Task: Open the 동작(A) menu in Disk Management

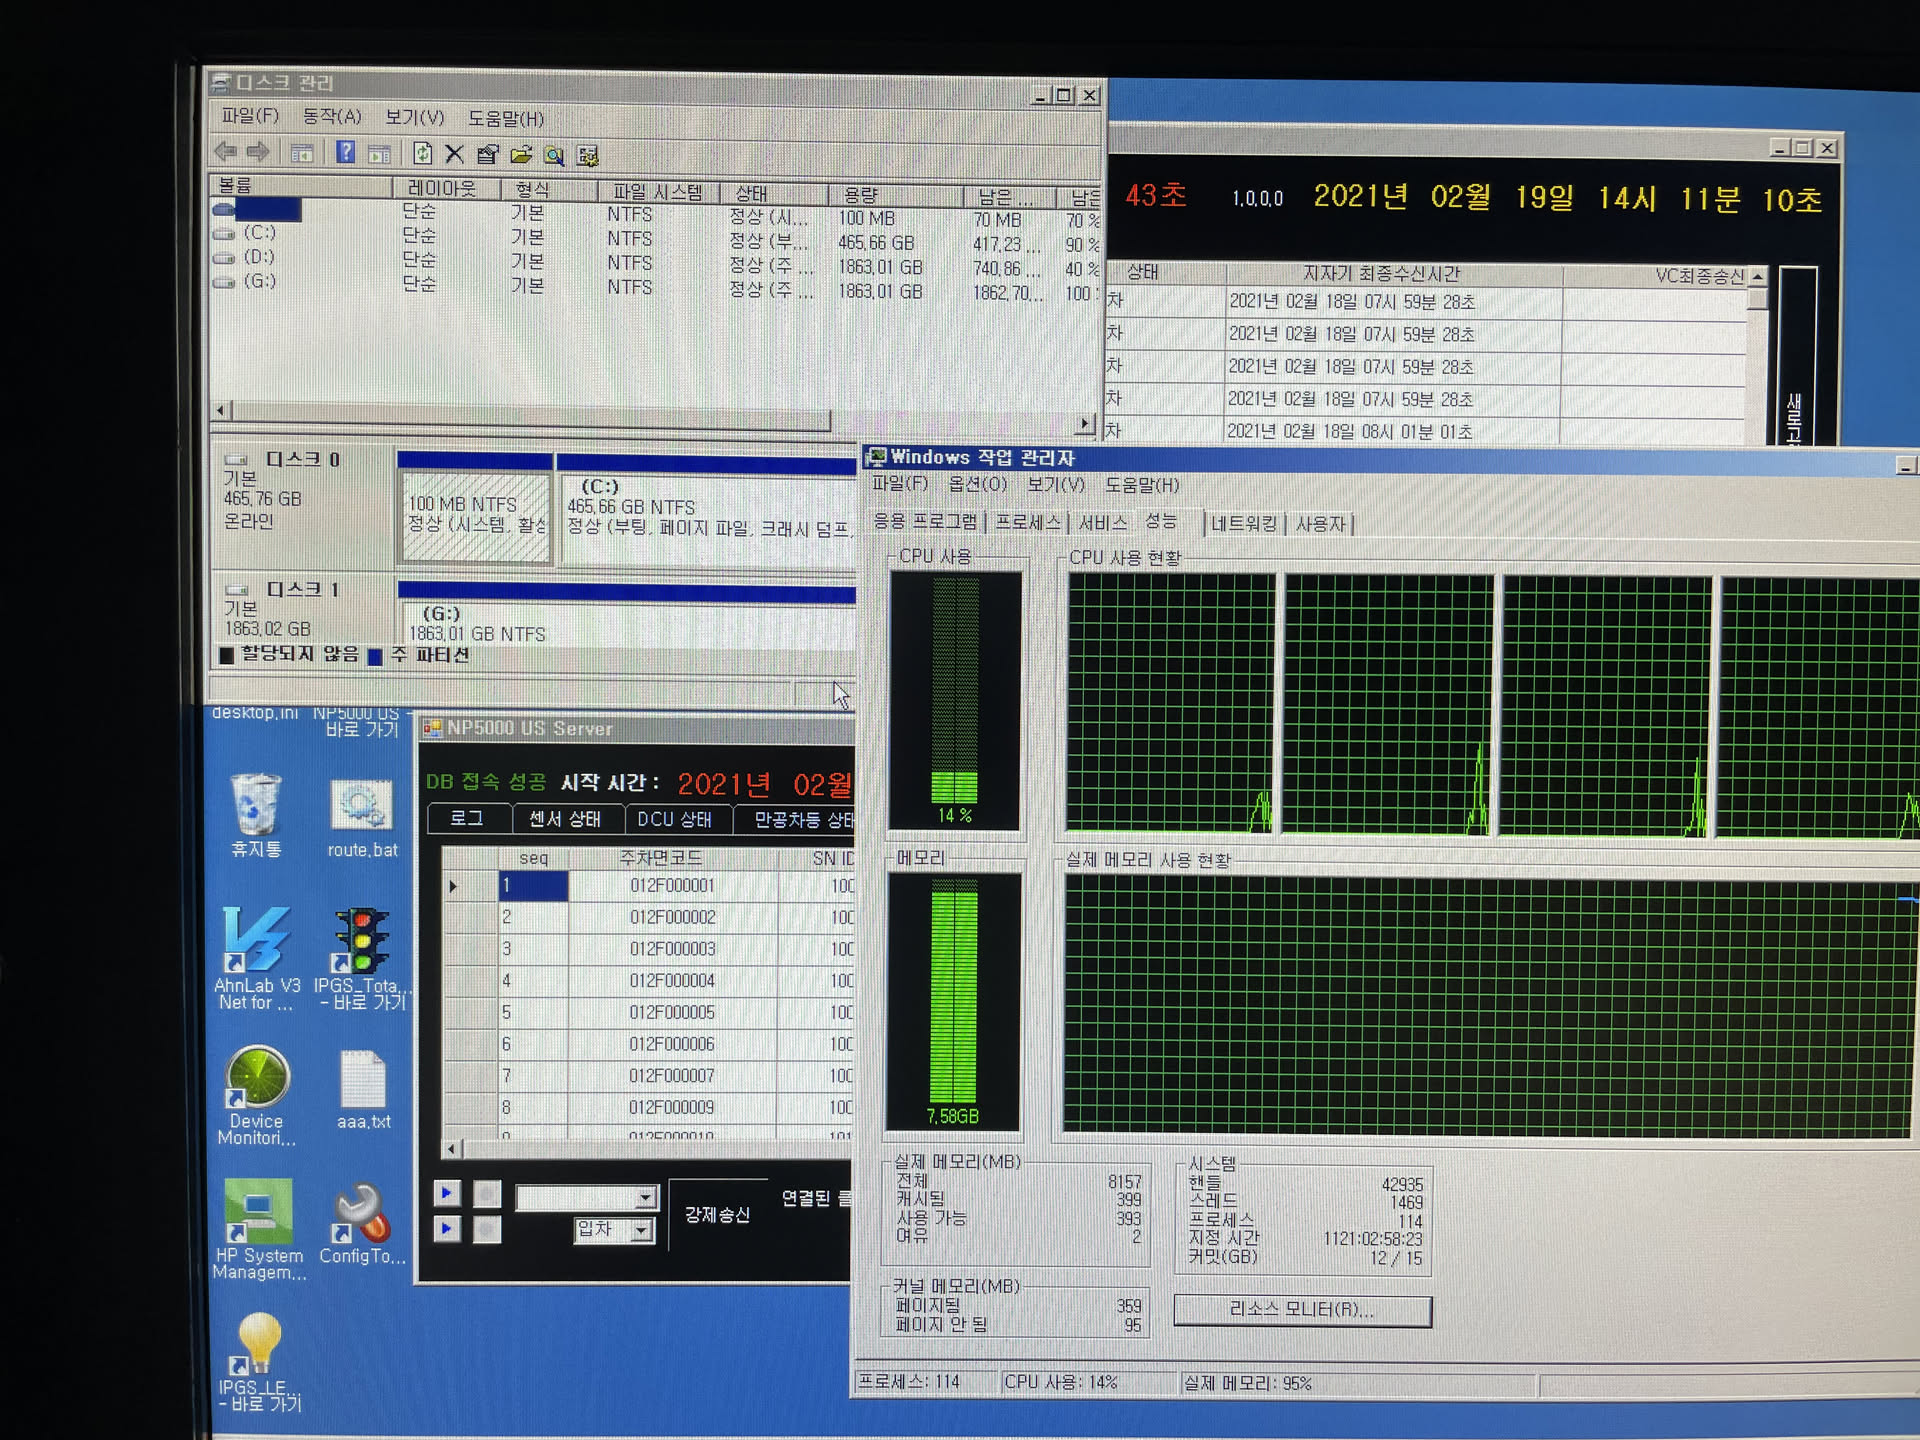Action: click(x=331, y=117)
